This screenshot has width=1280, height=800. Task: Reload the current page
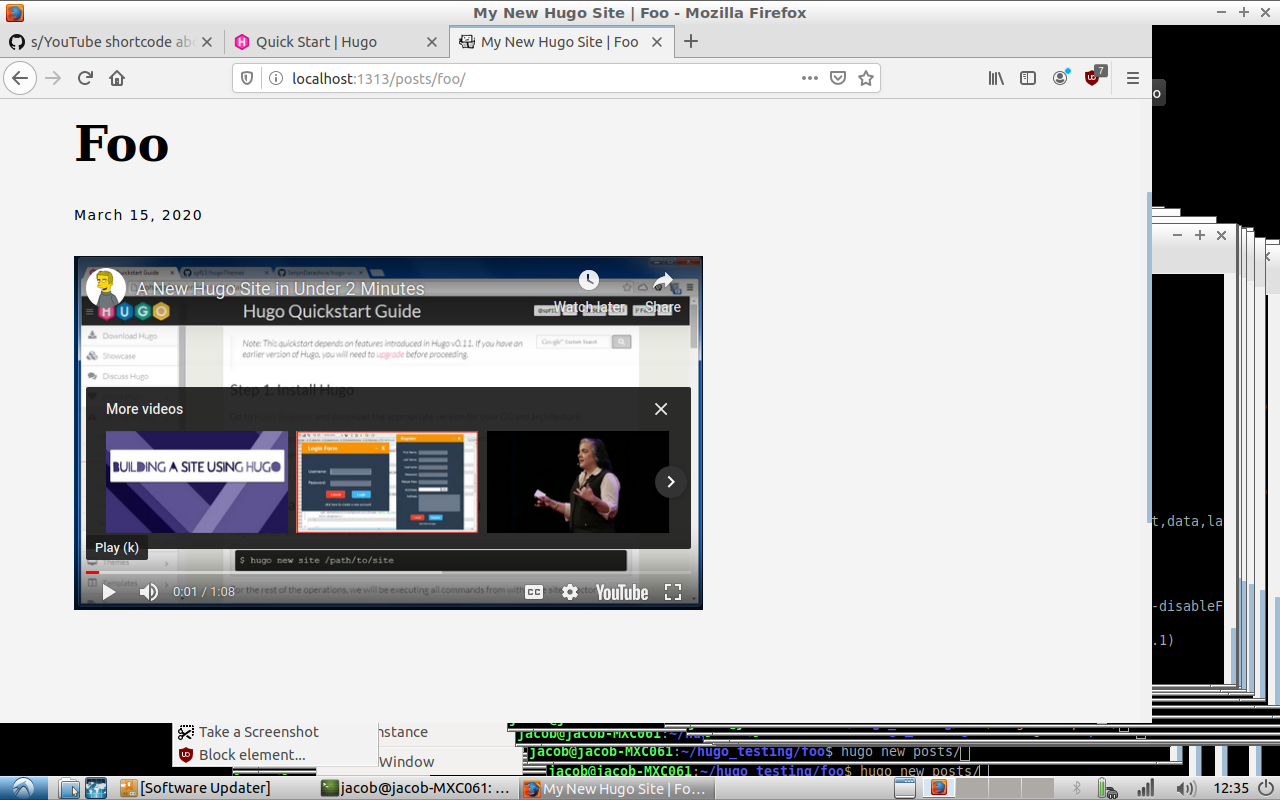(85, 78)
